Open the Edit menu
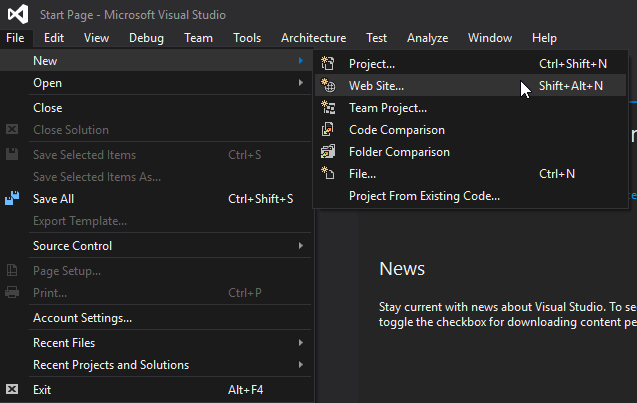The image size is (637, 403). point(54,38)
